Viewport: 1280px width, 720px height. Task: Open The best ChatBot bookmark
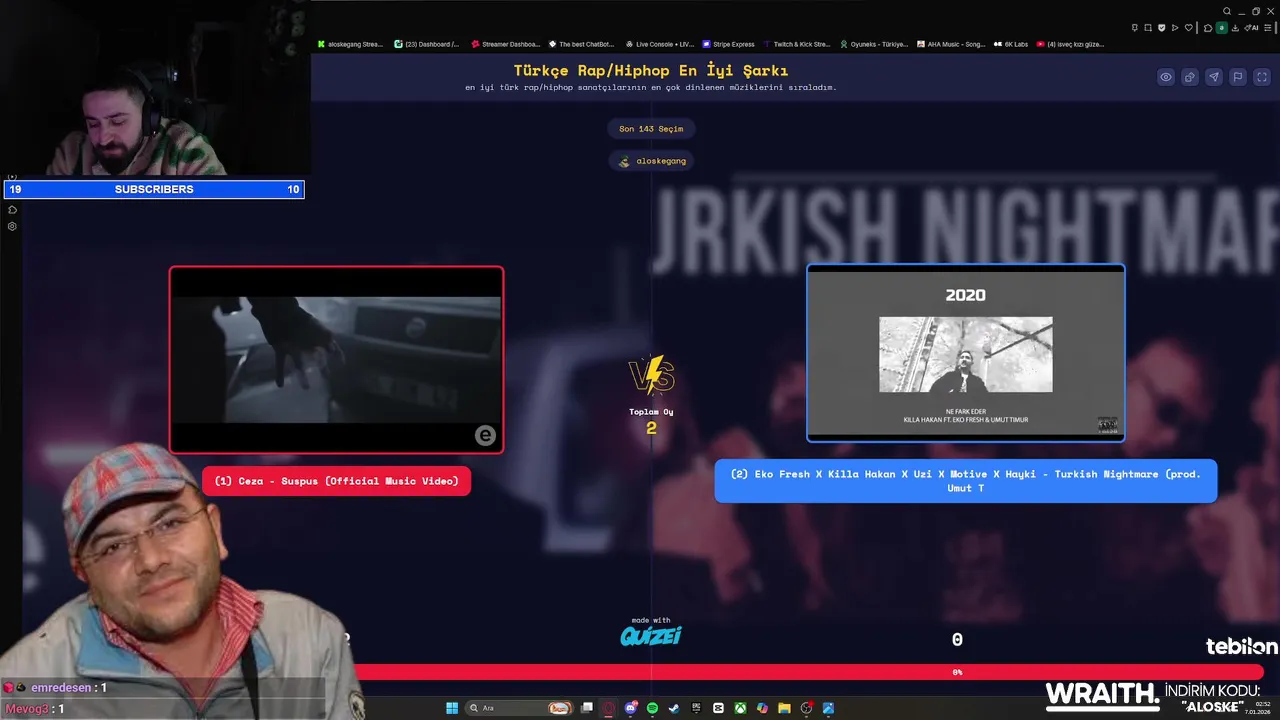[580, 44]
